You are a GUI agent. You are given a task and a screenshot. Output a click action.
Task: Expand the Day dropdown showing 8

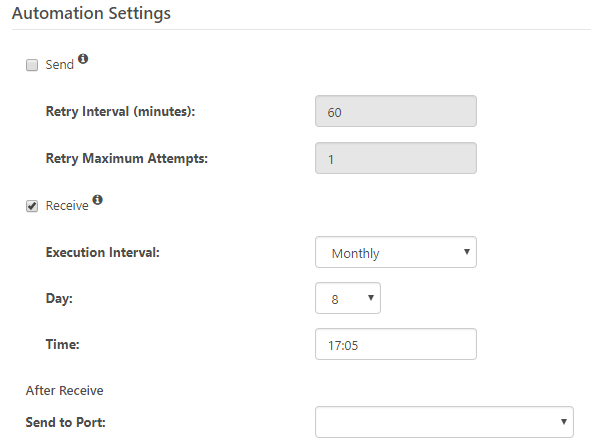point(348,298)
